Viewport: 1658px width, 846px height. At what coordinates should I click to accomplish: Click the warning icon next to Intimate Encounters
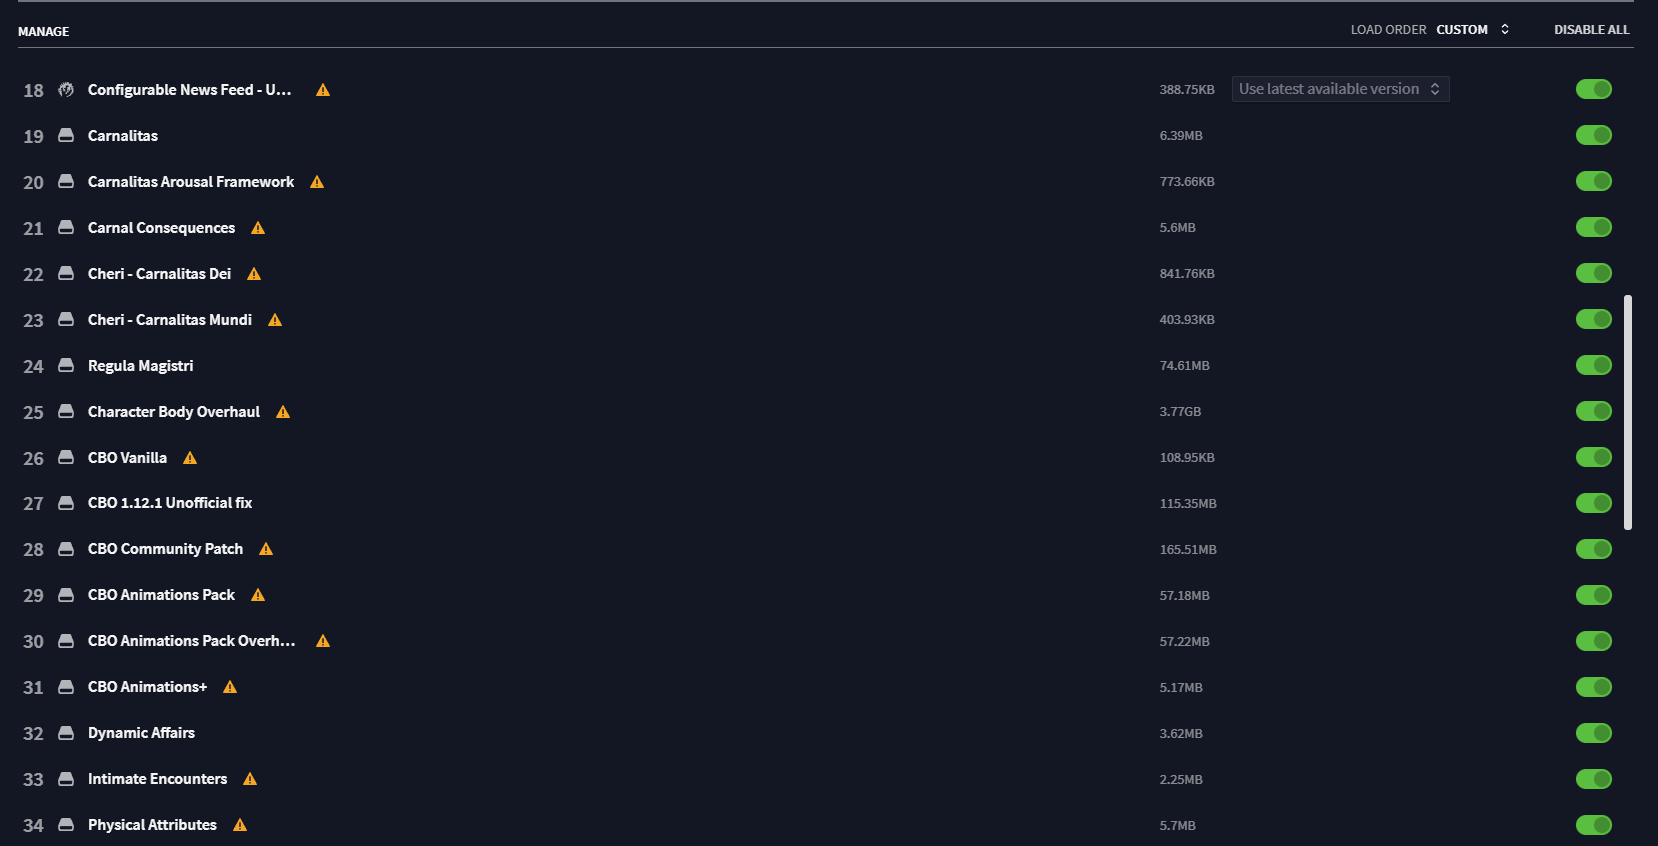(x=250, y=779)
